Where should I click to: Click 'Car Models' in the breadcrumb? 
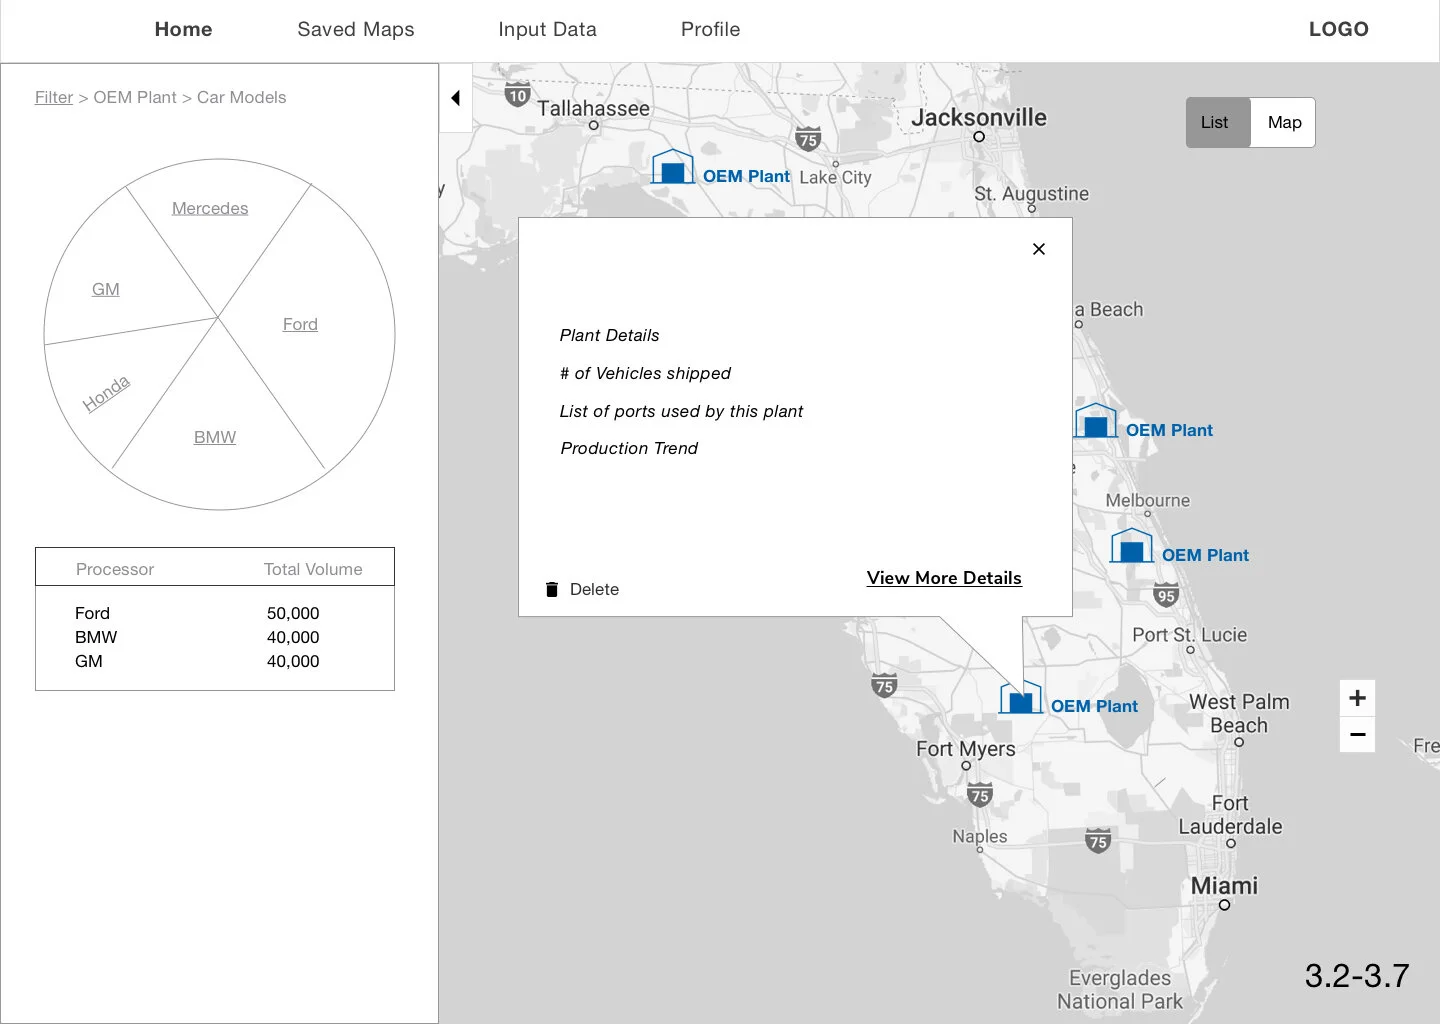pyautogui.click(x=242, y=97)
